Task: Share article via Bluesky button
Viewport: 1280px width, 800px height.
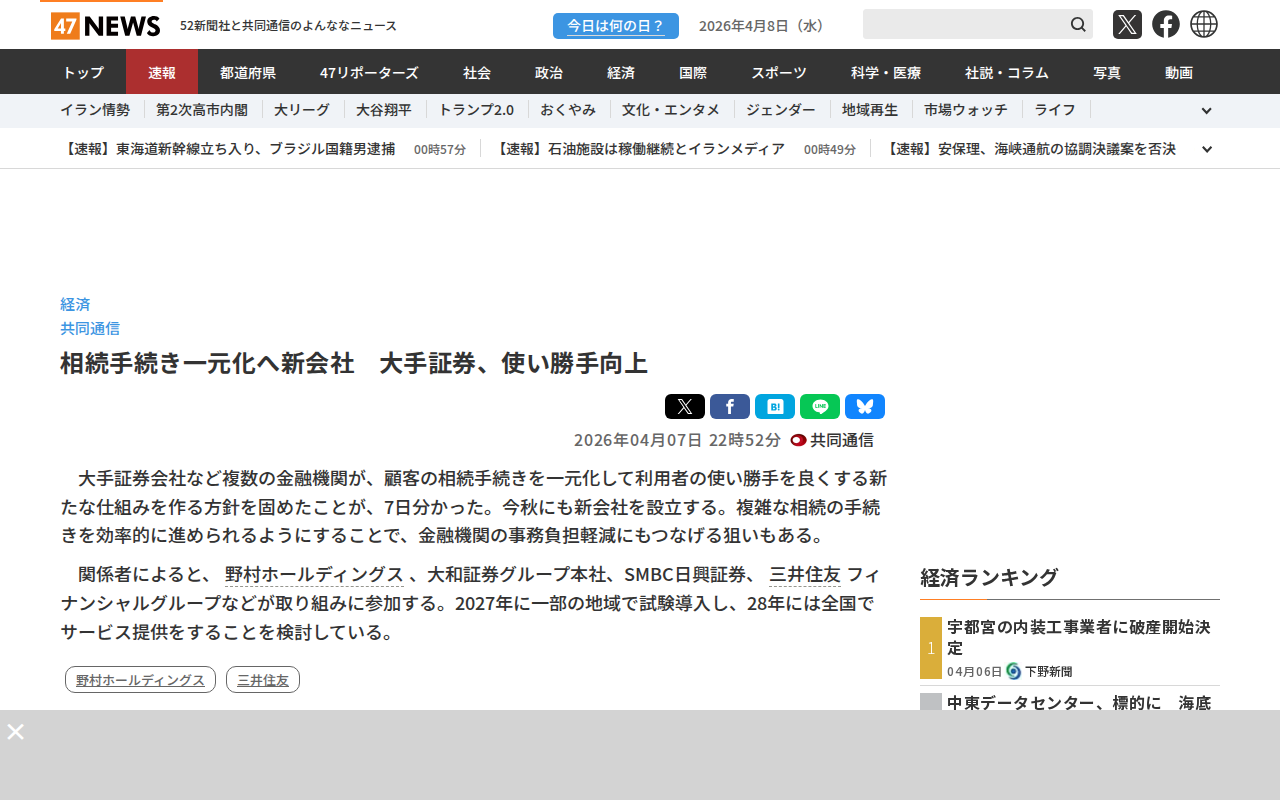Action: click(x=865, y=406)
